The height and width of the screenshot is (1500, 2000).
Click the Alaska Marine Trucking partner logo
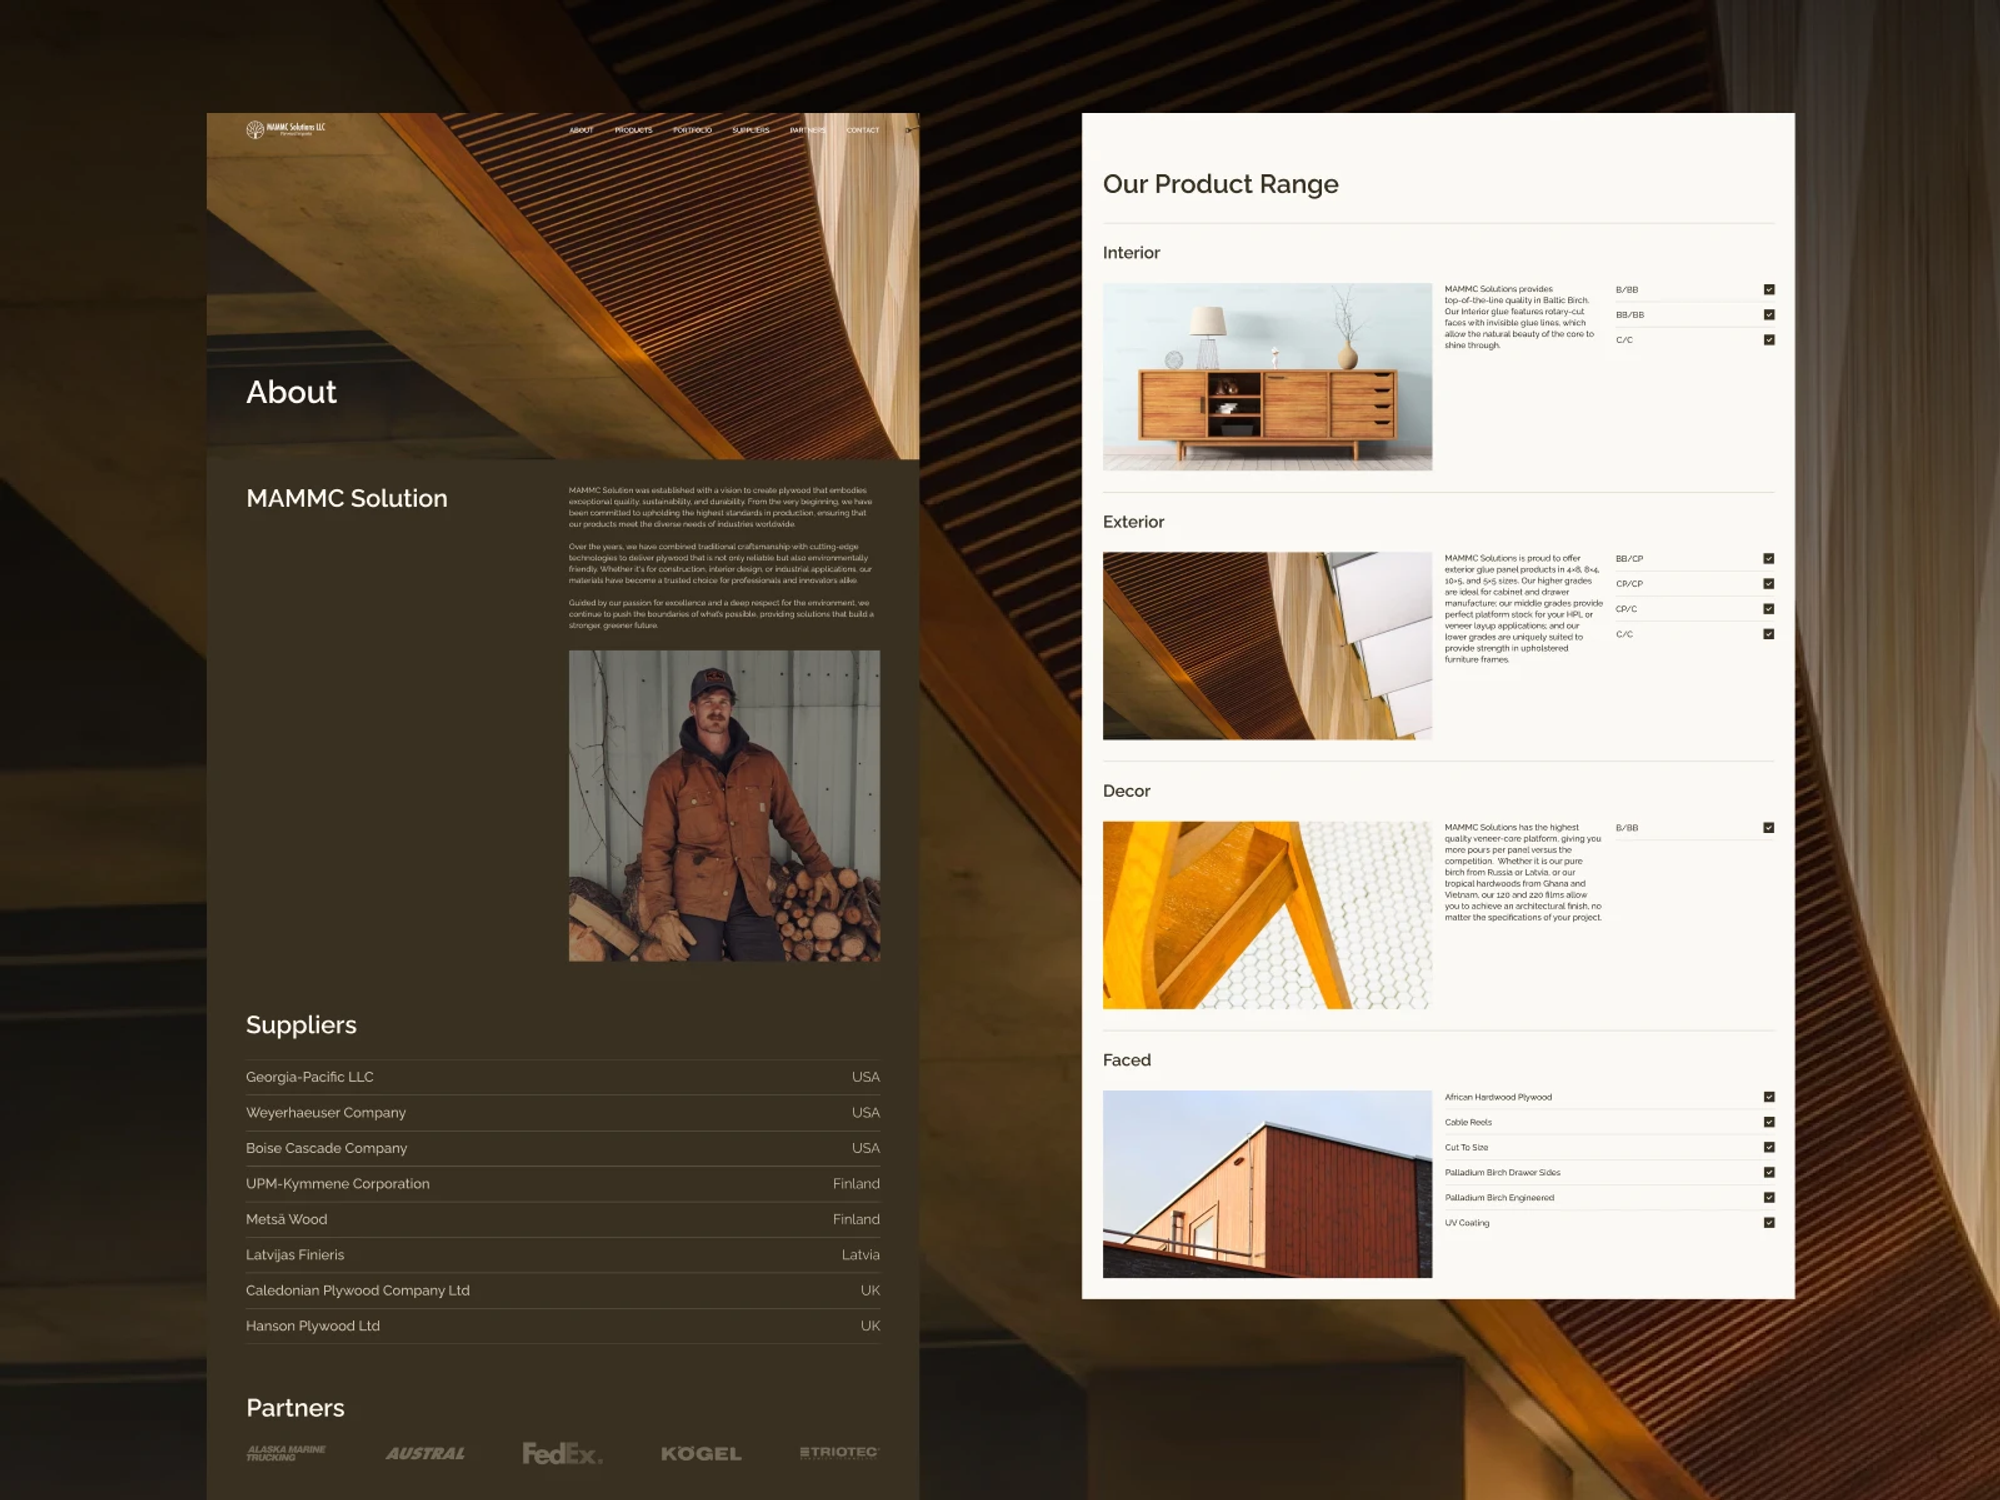(x=286, y=1453)
